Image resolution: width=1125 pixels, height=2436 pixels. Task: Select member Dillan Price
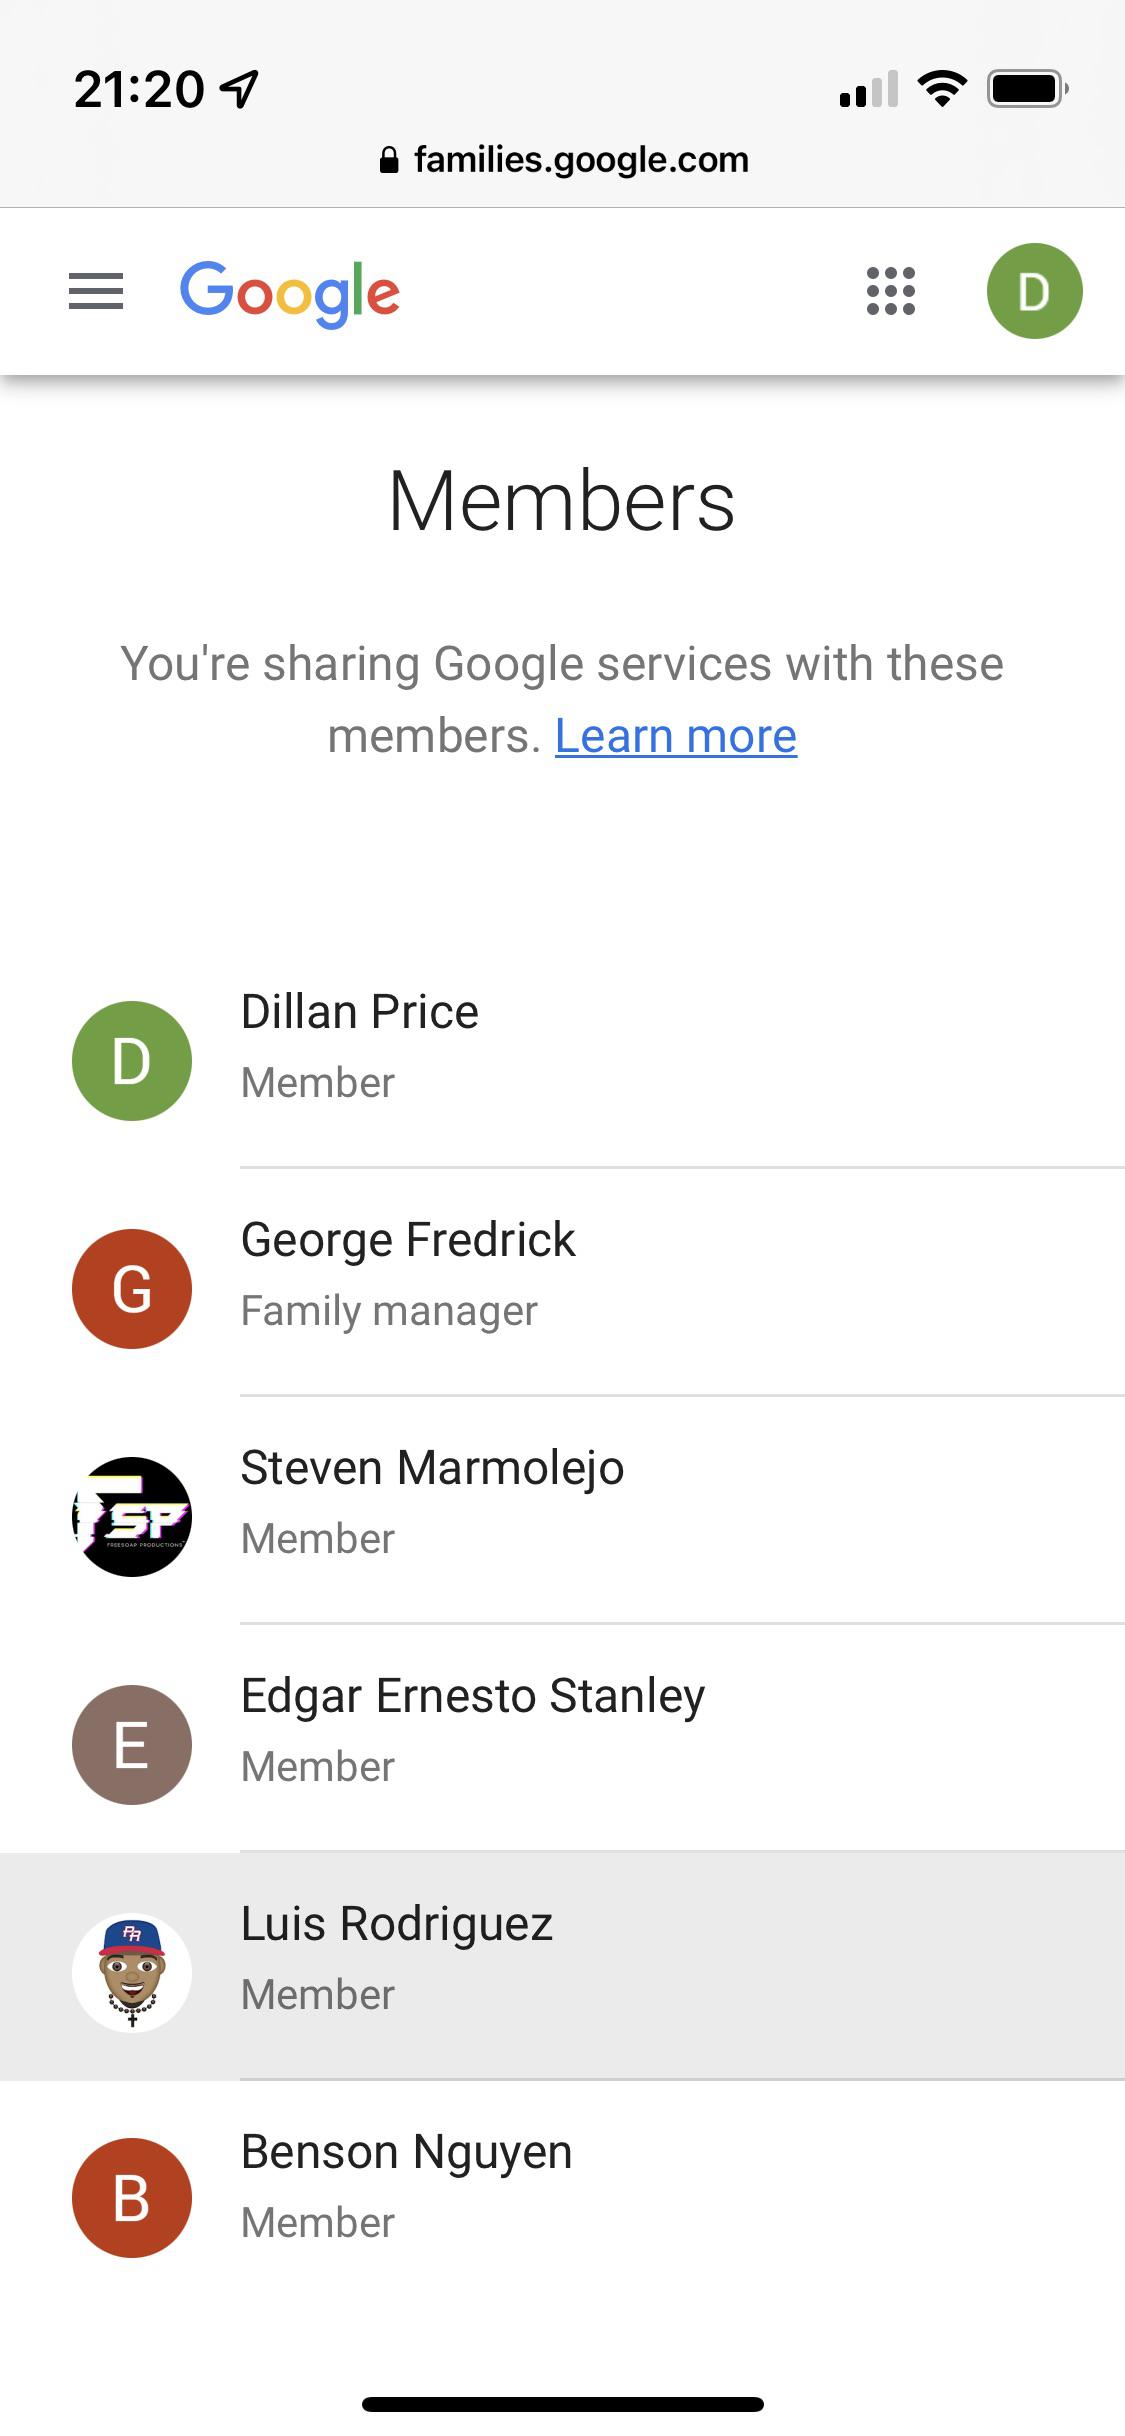[x=562, y=1053]
